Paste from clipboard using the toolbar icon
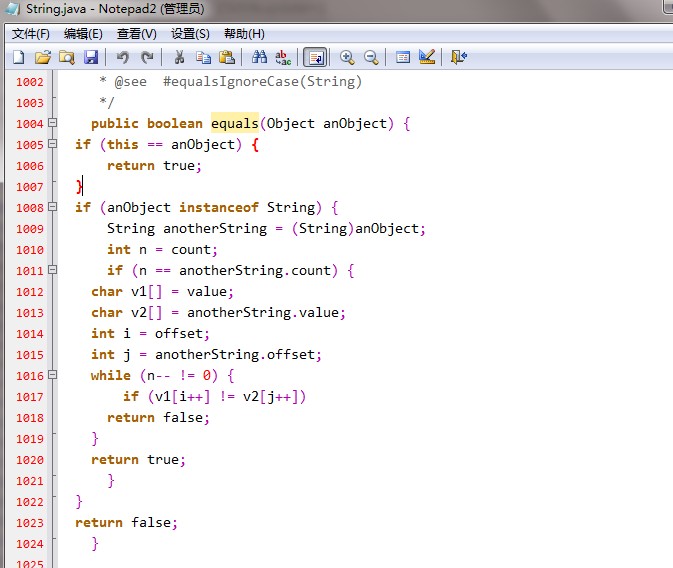Viewport: 673px width, 568px height. pos(227,58)
